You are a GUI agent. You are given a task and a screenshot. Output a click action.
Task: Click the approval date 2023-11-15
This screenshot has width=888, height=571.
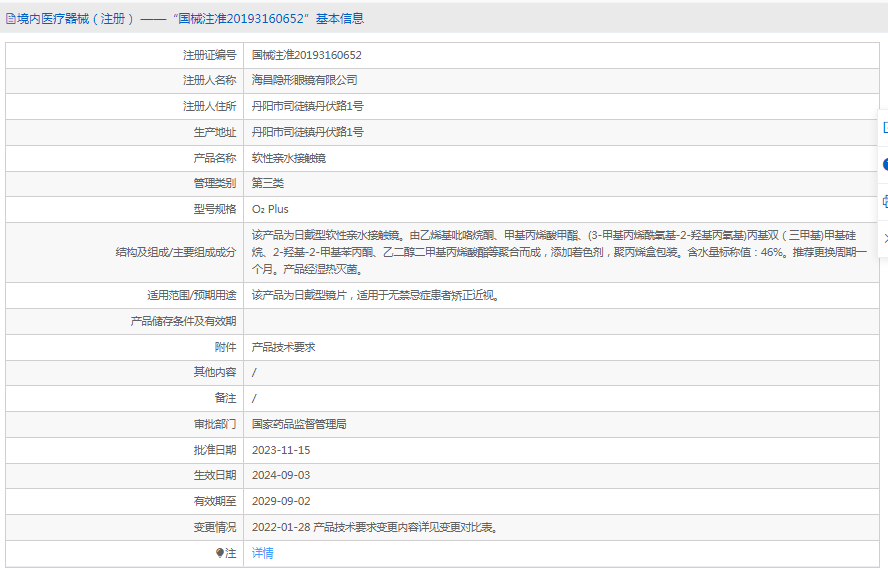click(x=281, y=450)
